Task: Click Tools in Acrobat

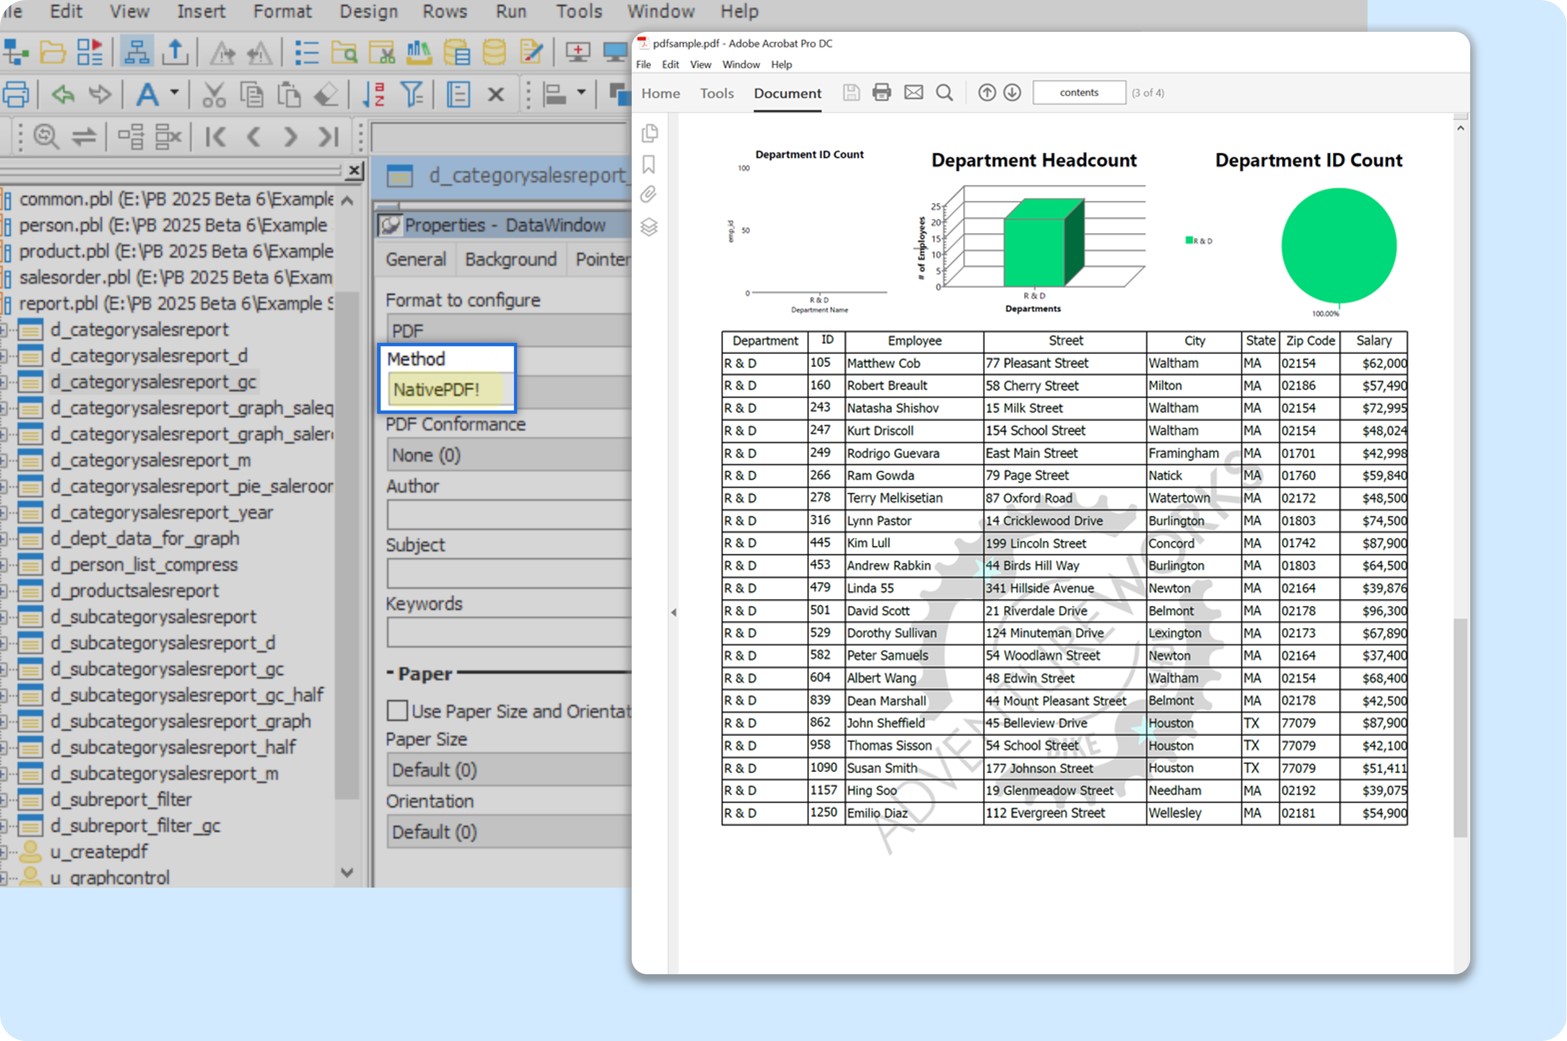Action: pos(716,93)
